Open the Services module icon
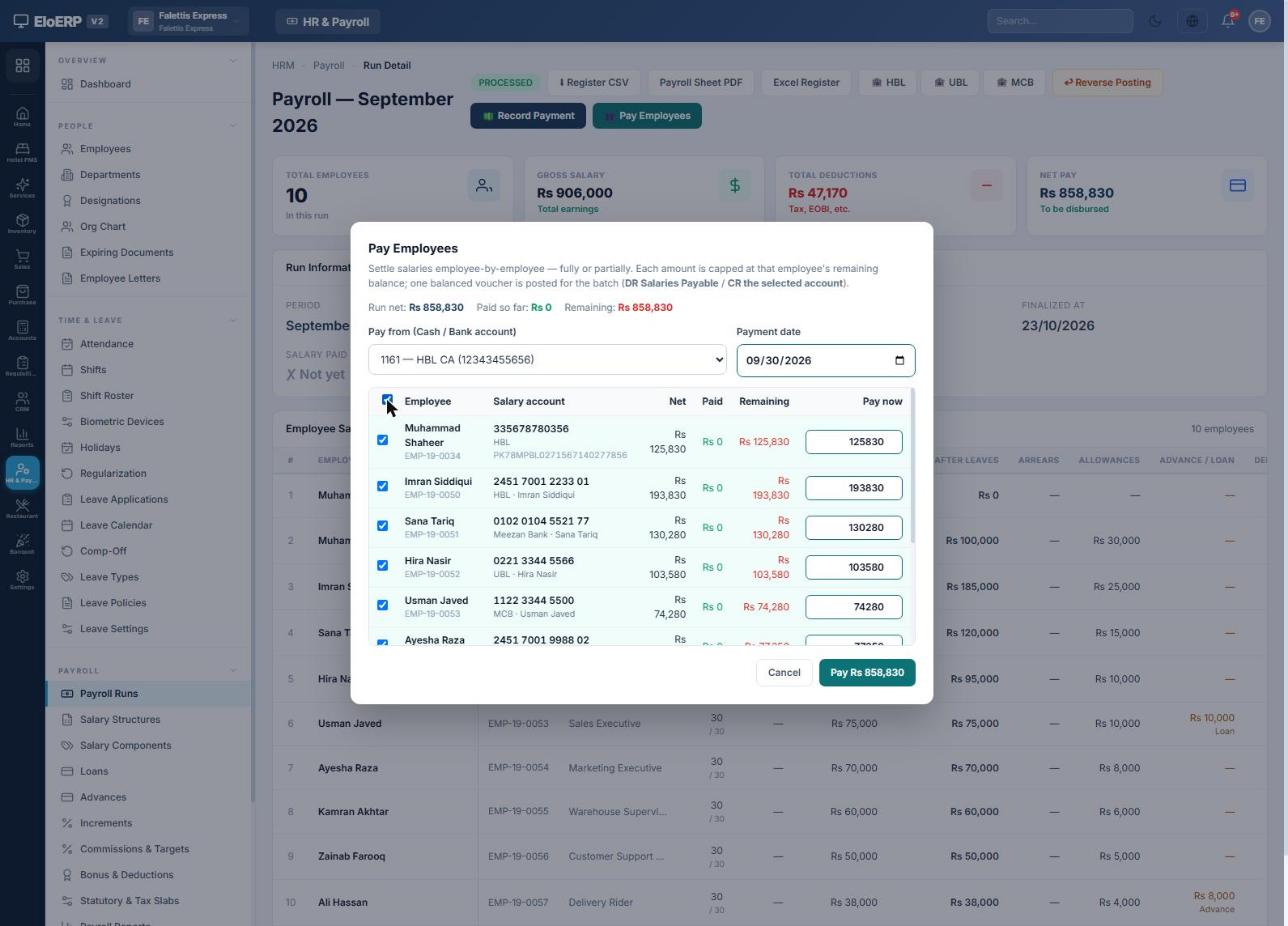The image size is (1288, 926). [22, 188]
